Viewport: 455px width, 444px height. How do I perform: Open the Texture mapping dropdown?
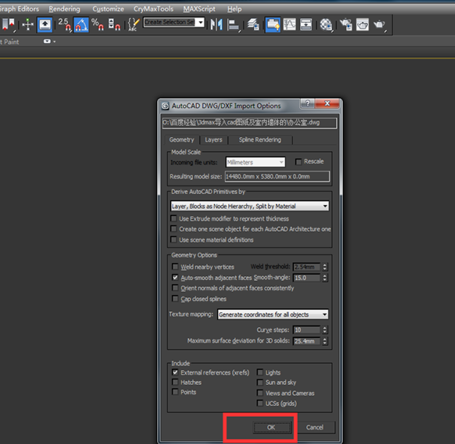(x=273, y=314)
